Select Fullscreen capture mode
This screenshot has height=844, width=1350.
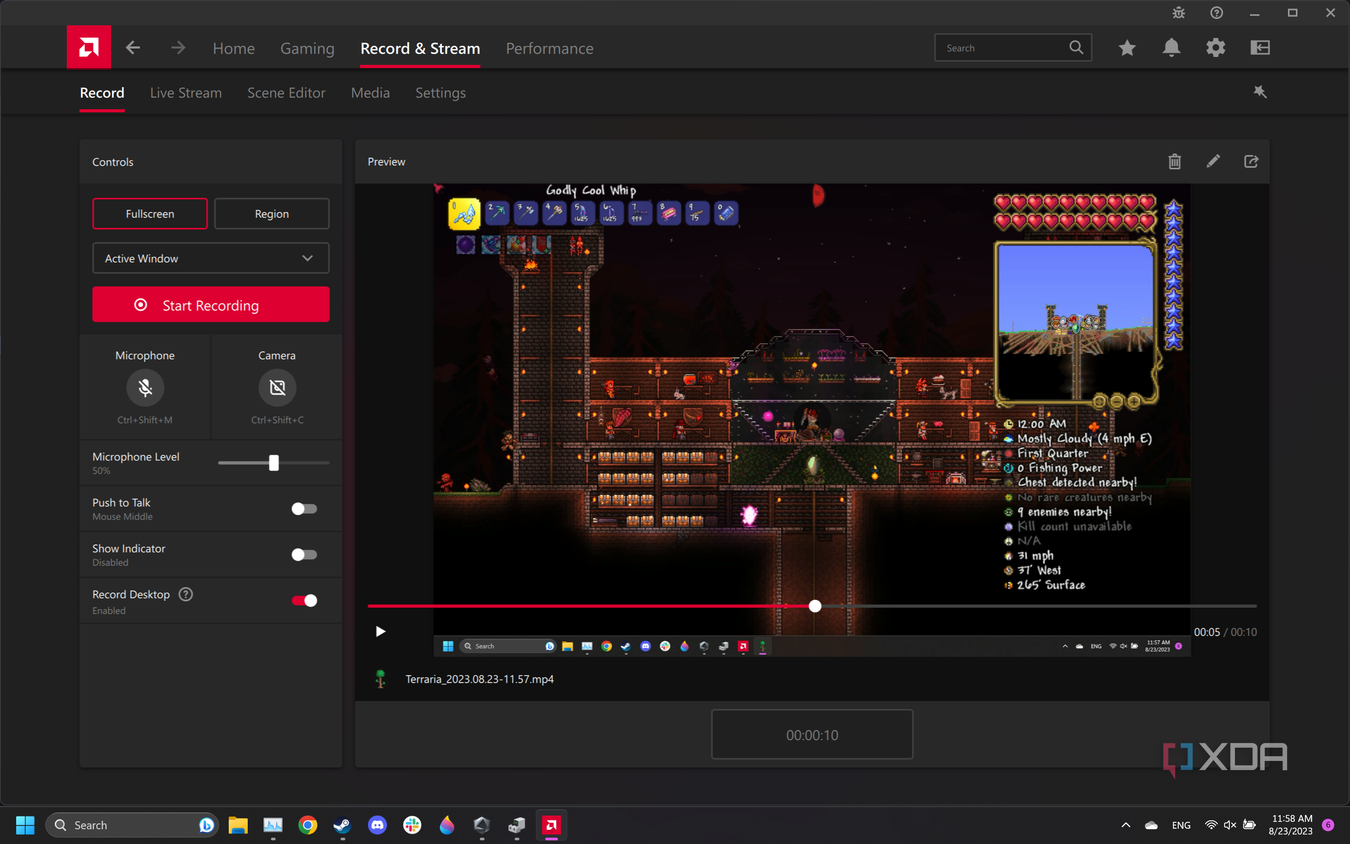click(x=150, y=214)
